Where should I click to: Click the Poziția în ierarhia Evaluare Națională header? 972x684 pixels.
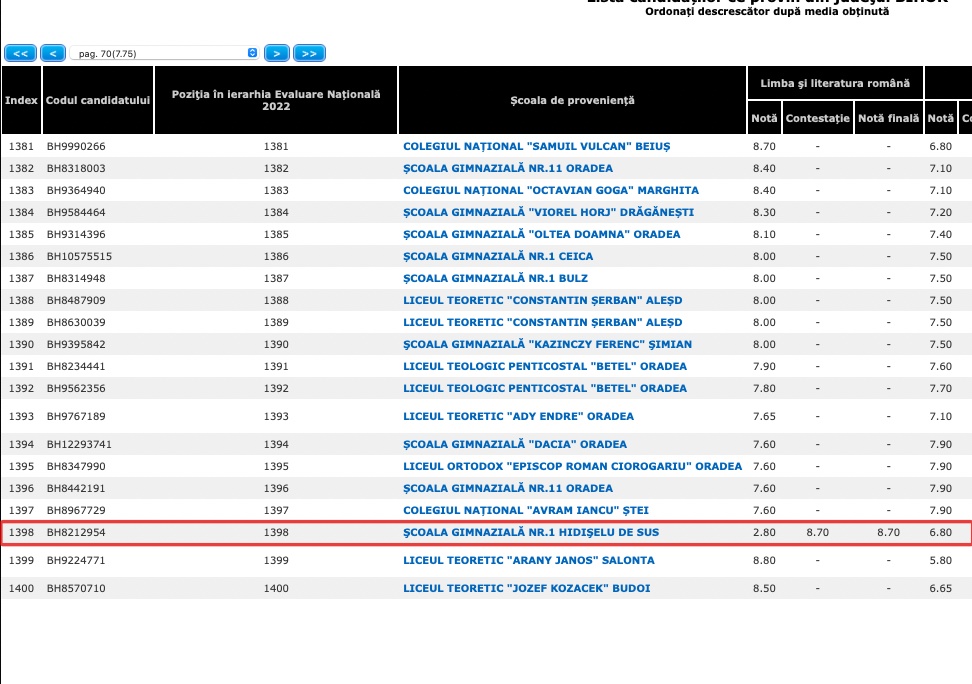coord(276,100)
